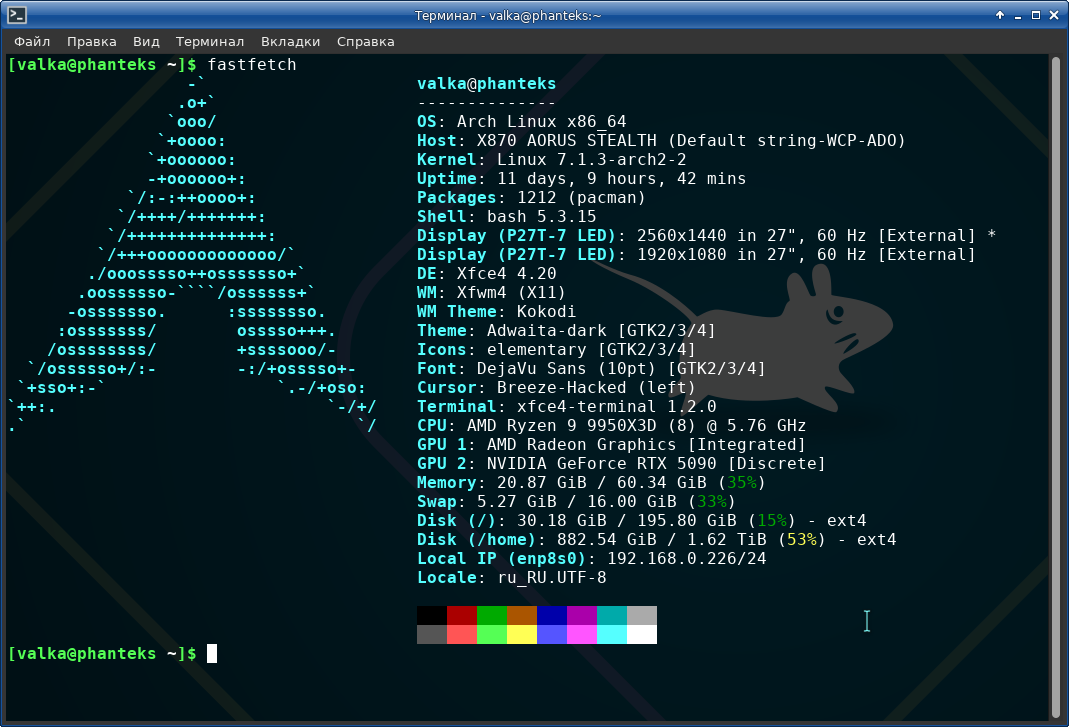Click the 'Disk (/)' usage line
This screenshot has height=727, width=1069.
[642, 521]
